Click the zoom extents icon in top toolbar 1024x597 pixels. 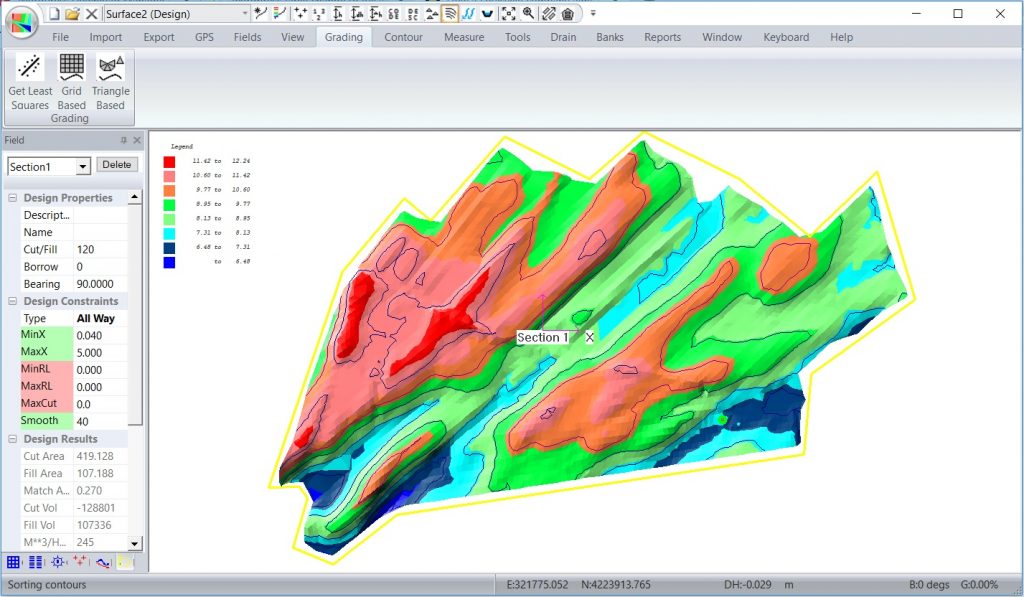point(508,14)
